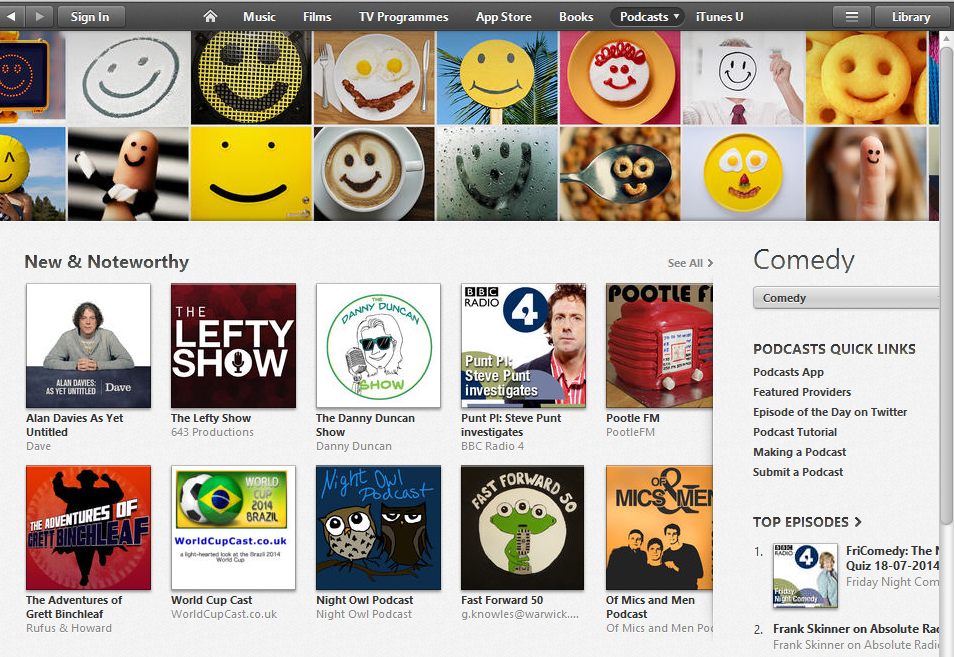Screen dimensions: 954x657
Task: Open the Submit a Podcast link
Action: (x=798, y=472)
